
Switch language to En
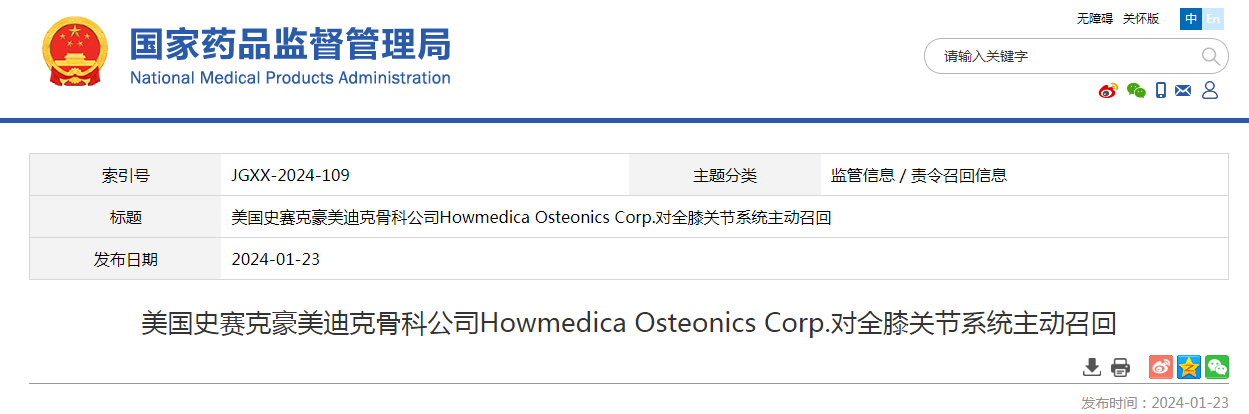click(x=1213, y=18)
